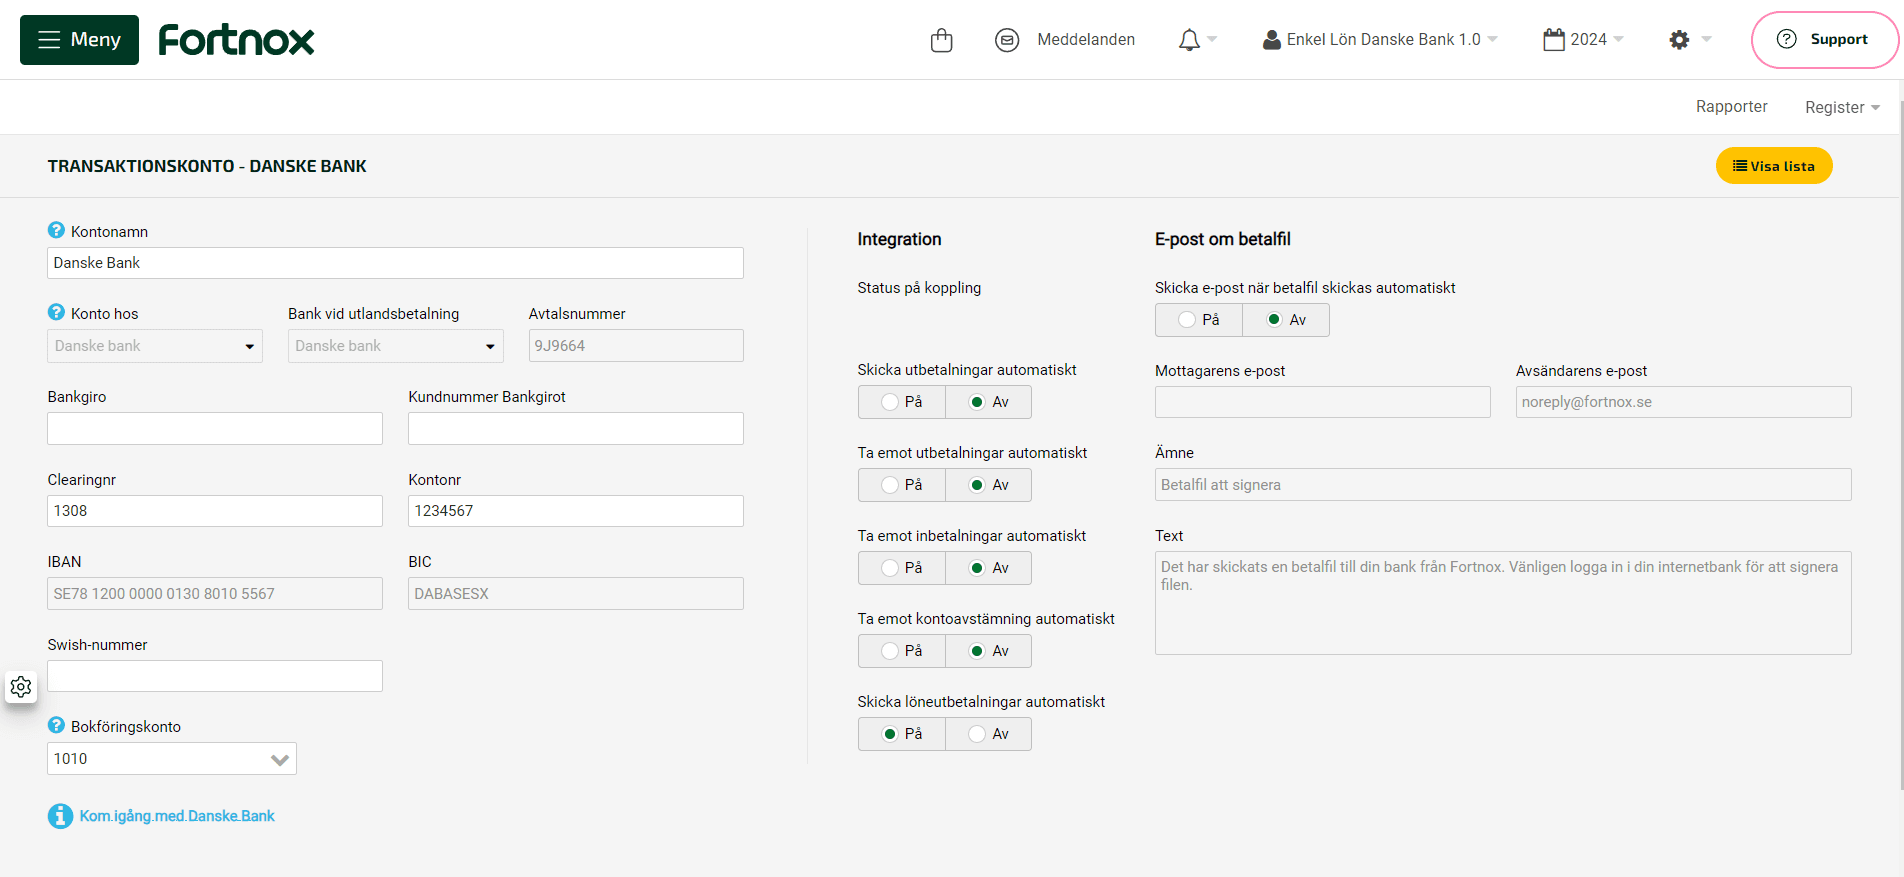
Task: Click the Fortnox logo
Action: [x=236, y=40]
